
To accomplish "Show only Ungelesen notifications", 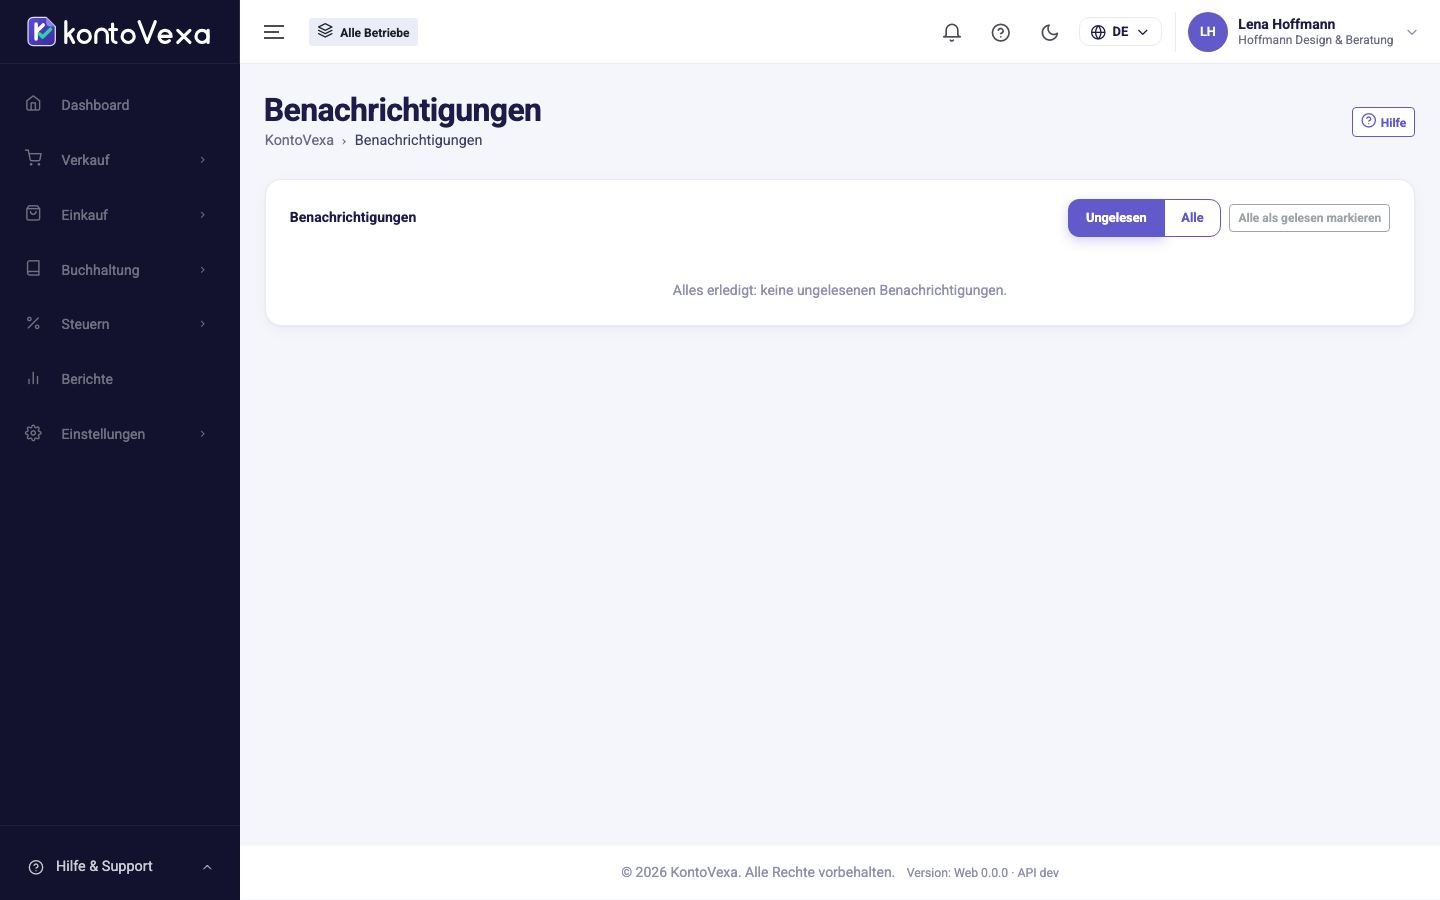I will [x=1116, y=218].
